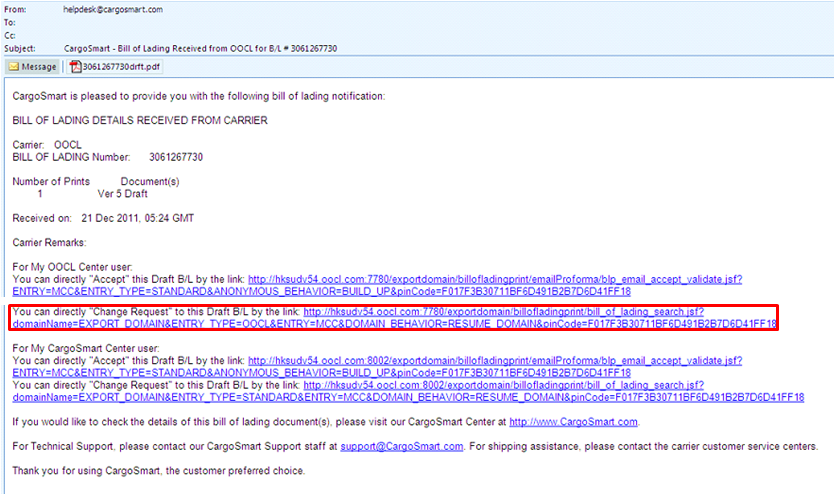The height and width of the screenshot is (495, 834).
Task: Click the received date 21 Dec 2011
Action: 112,218
